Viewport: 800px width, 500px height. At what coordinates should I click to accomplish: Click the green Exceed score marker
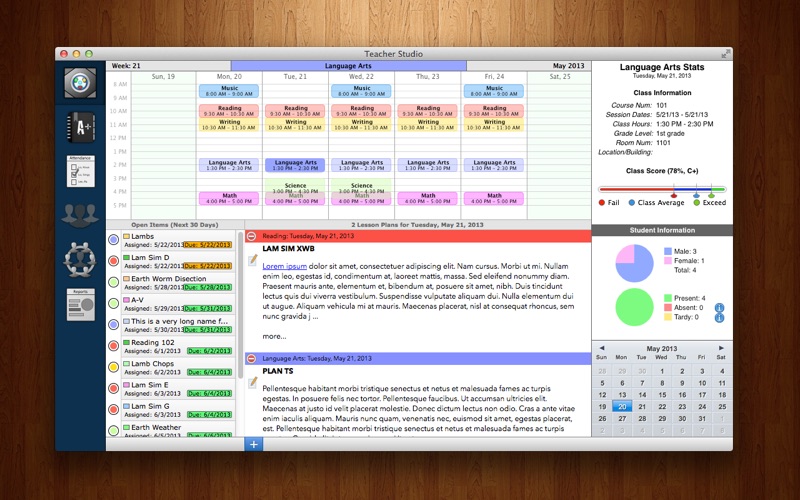click(711, 195)
